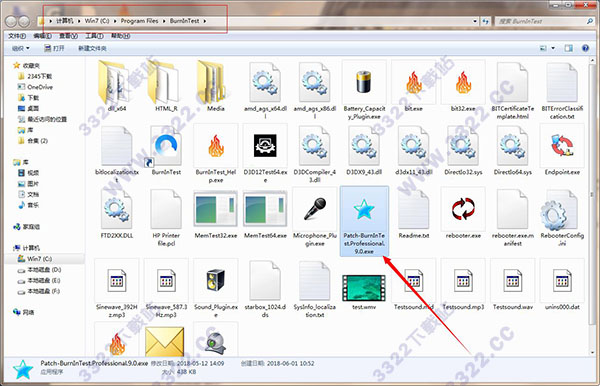The height and width of the screenshot is (386, 600).
Task: Select Battery_Capacity_Plugin.exe battery icon
Action: [364, 83]
